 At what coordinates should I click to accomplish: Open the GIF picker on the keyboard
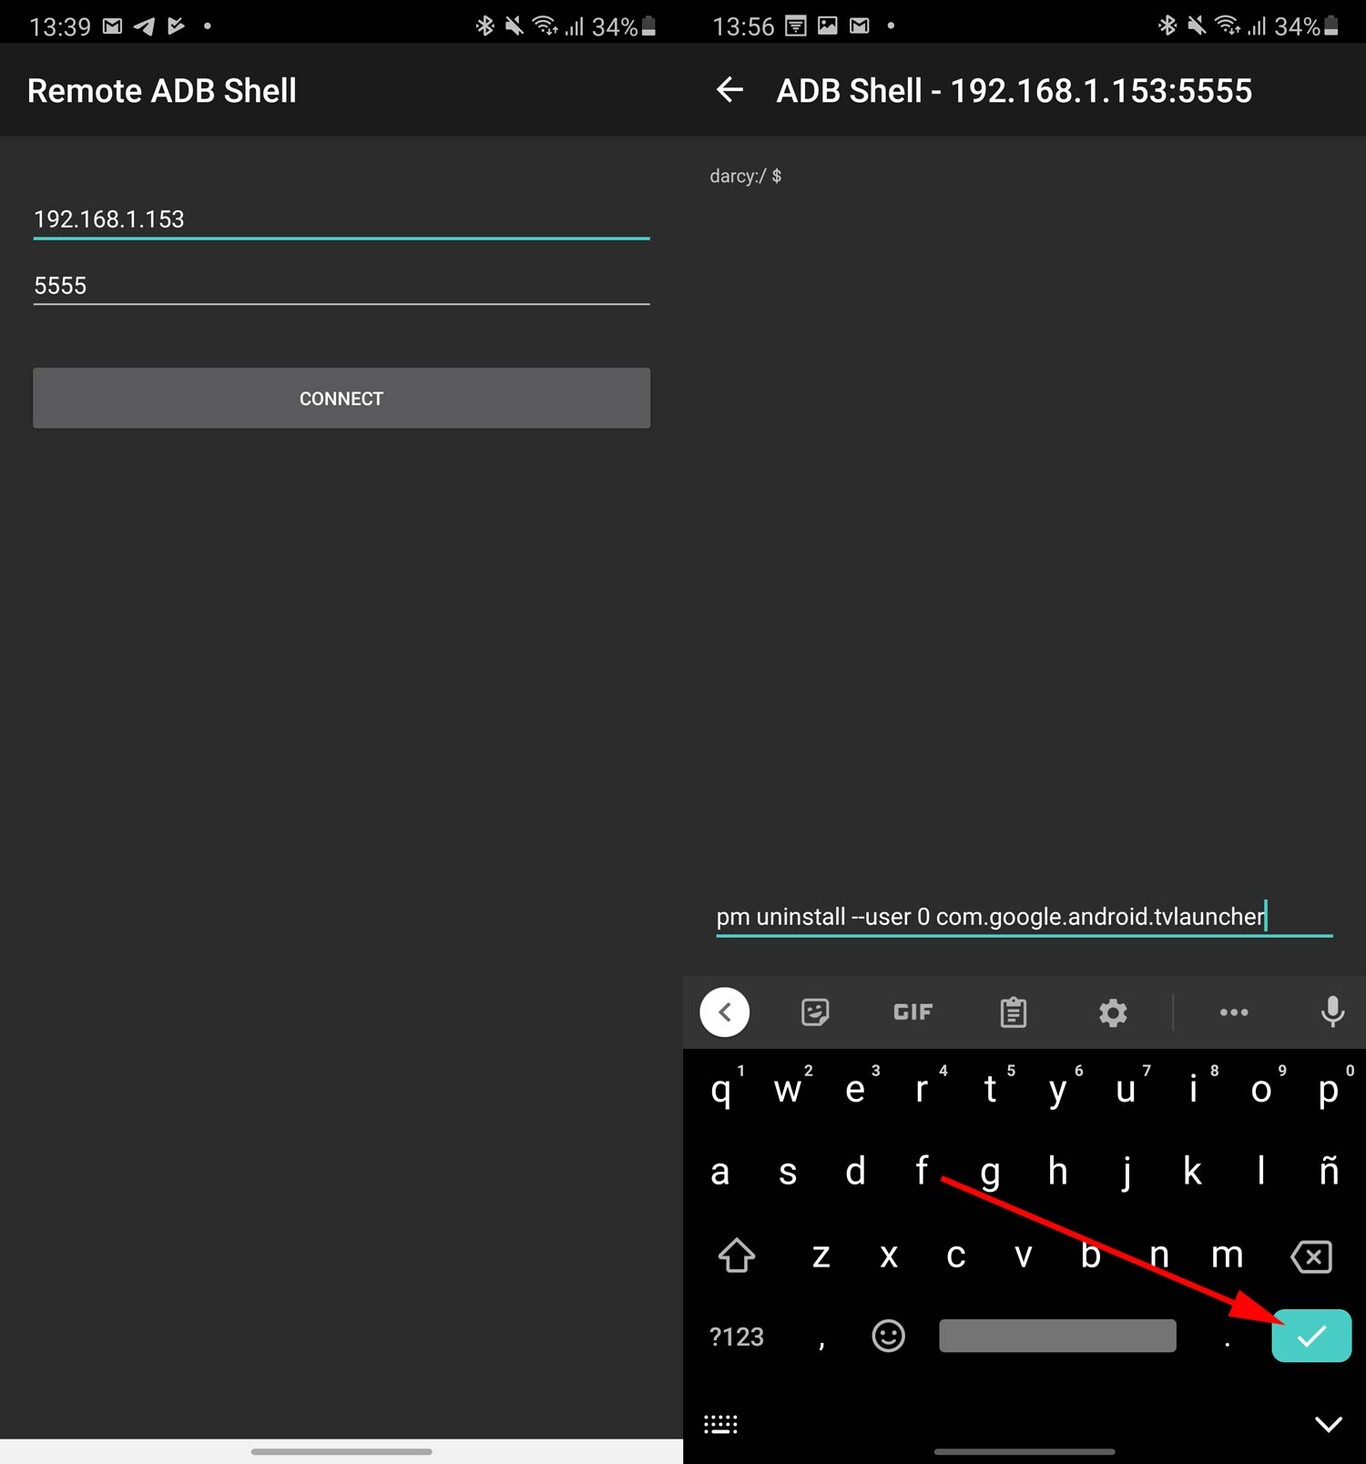(x=911, y=1012)
